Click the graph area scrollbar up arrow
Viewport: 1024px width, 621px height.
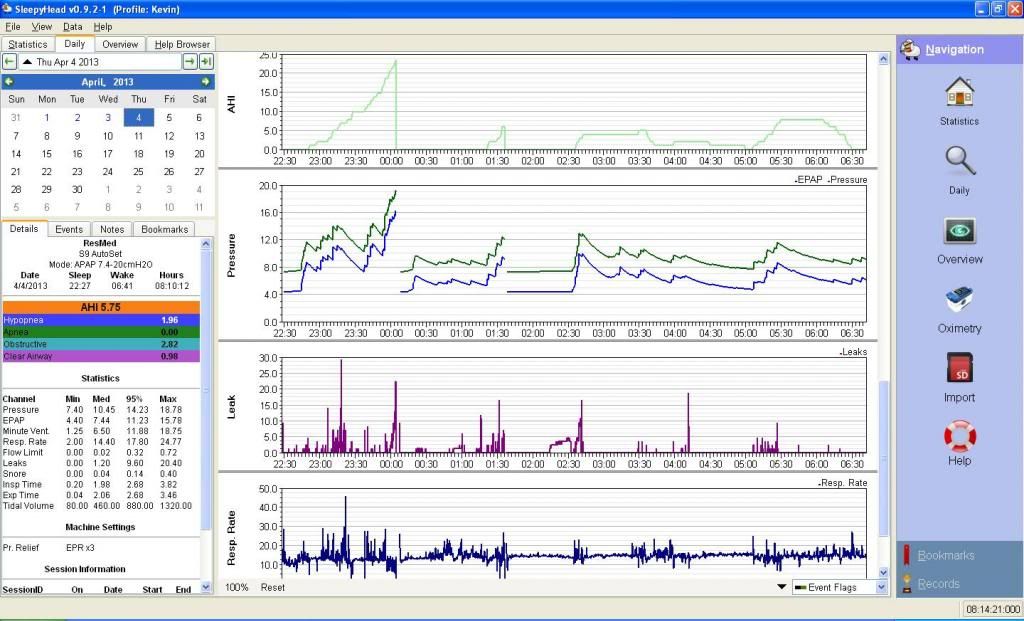884,59
